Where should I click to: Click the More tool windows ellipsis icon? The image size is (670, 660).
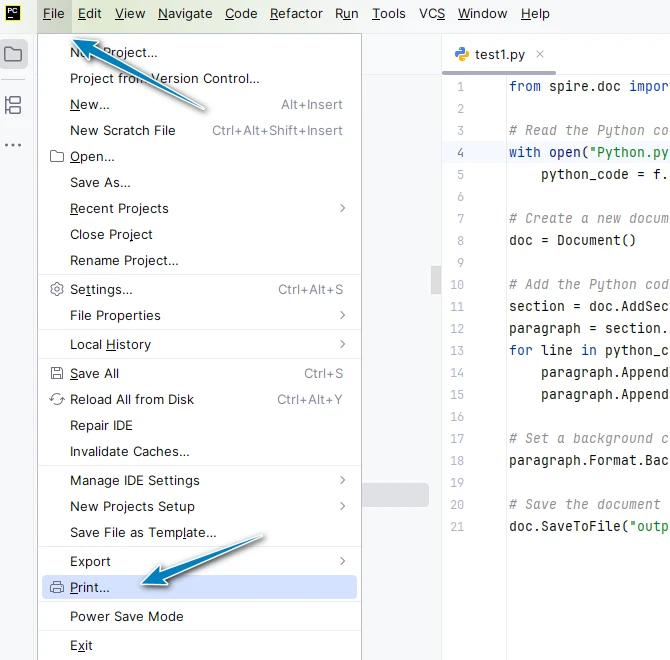pyautogui.click(x=13, y=145)
